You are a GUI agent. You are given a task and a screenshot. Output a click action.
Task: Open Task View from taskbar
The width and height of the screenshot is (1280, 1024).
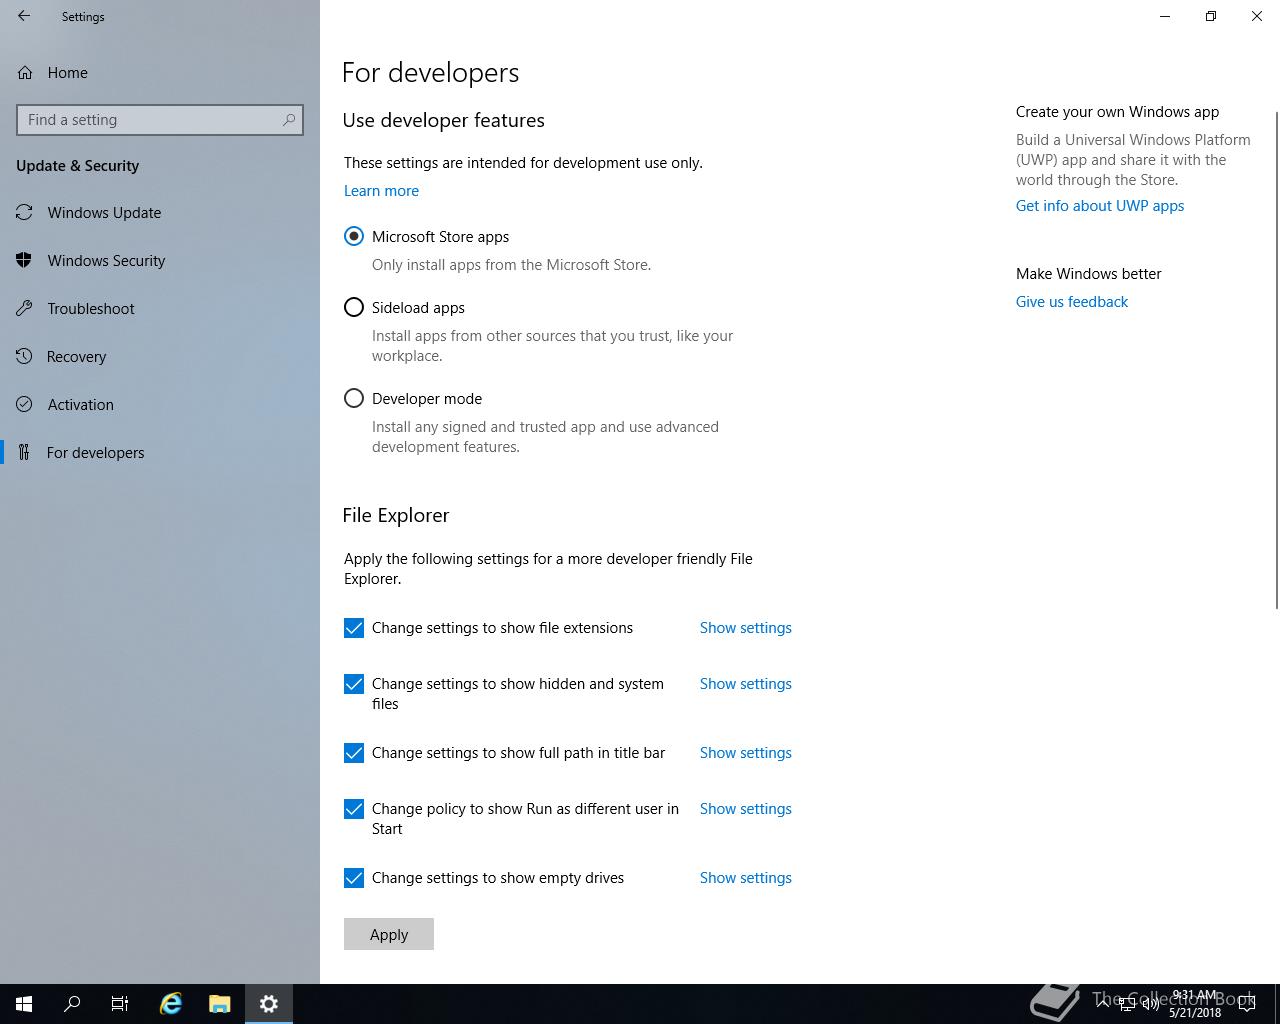120,1004
